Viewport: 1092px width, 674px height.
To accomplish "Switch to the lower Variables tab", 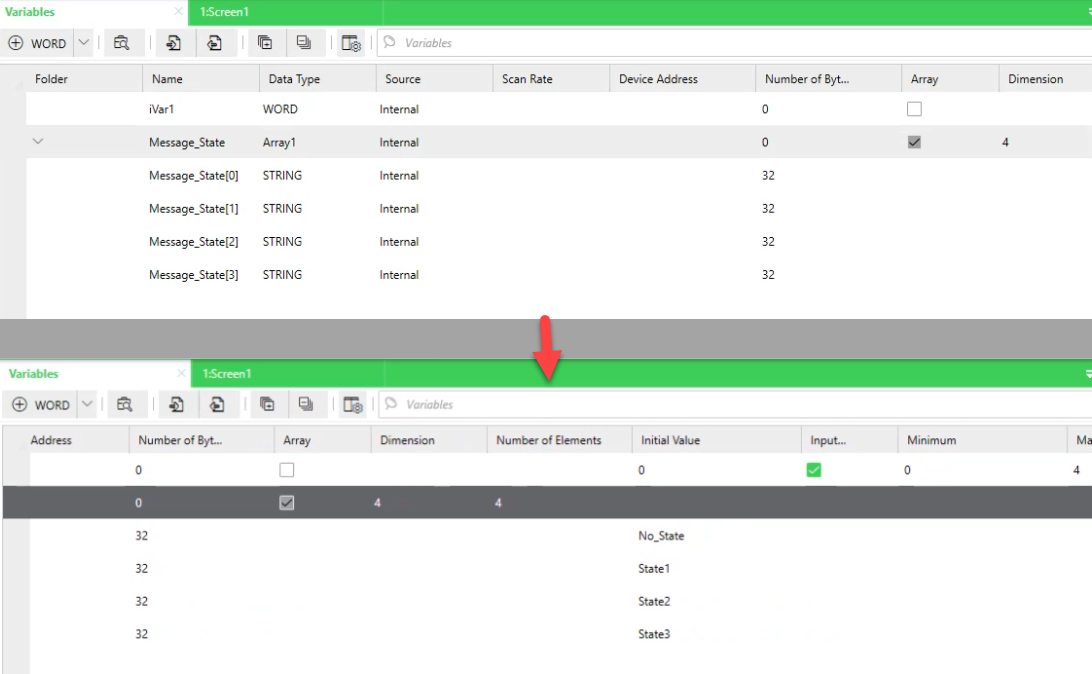I will [x=33, y=374].
